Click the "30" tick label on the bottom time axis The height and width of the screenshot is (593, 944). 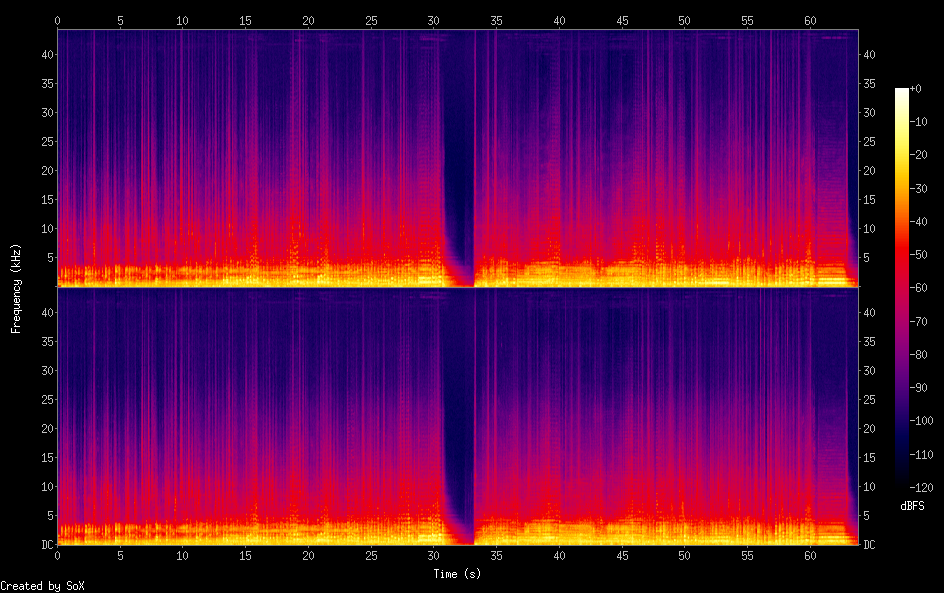coord(433,556)
